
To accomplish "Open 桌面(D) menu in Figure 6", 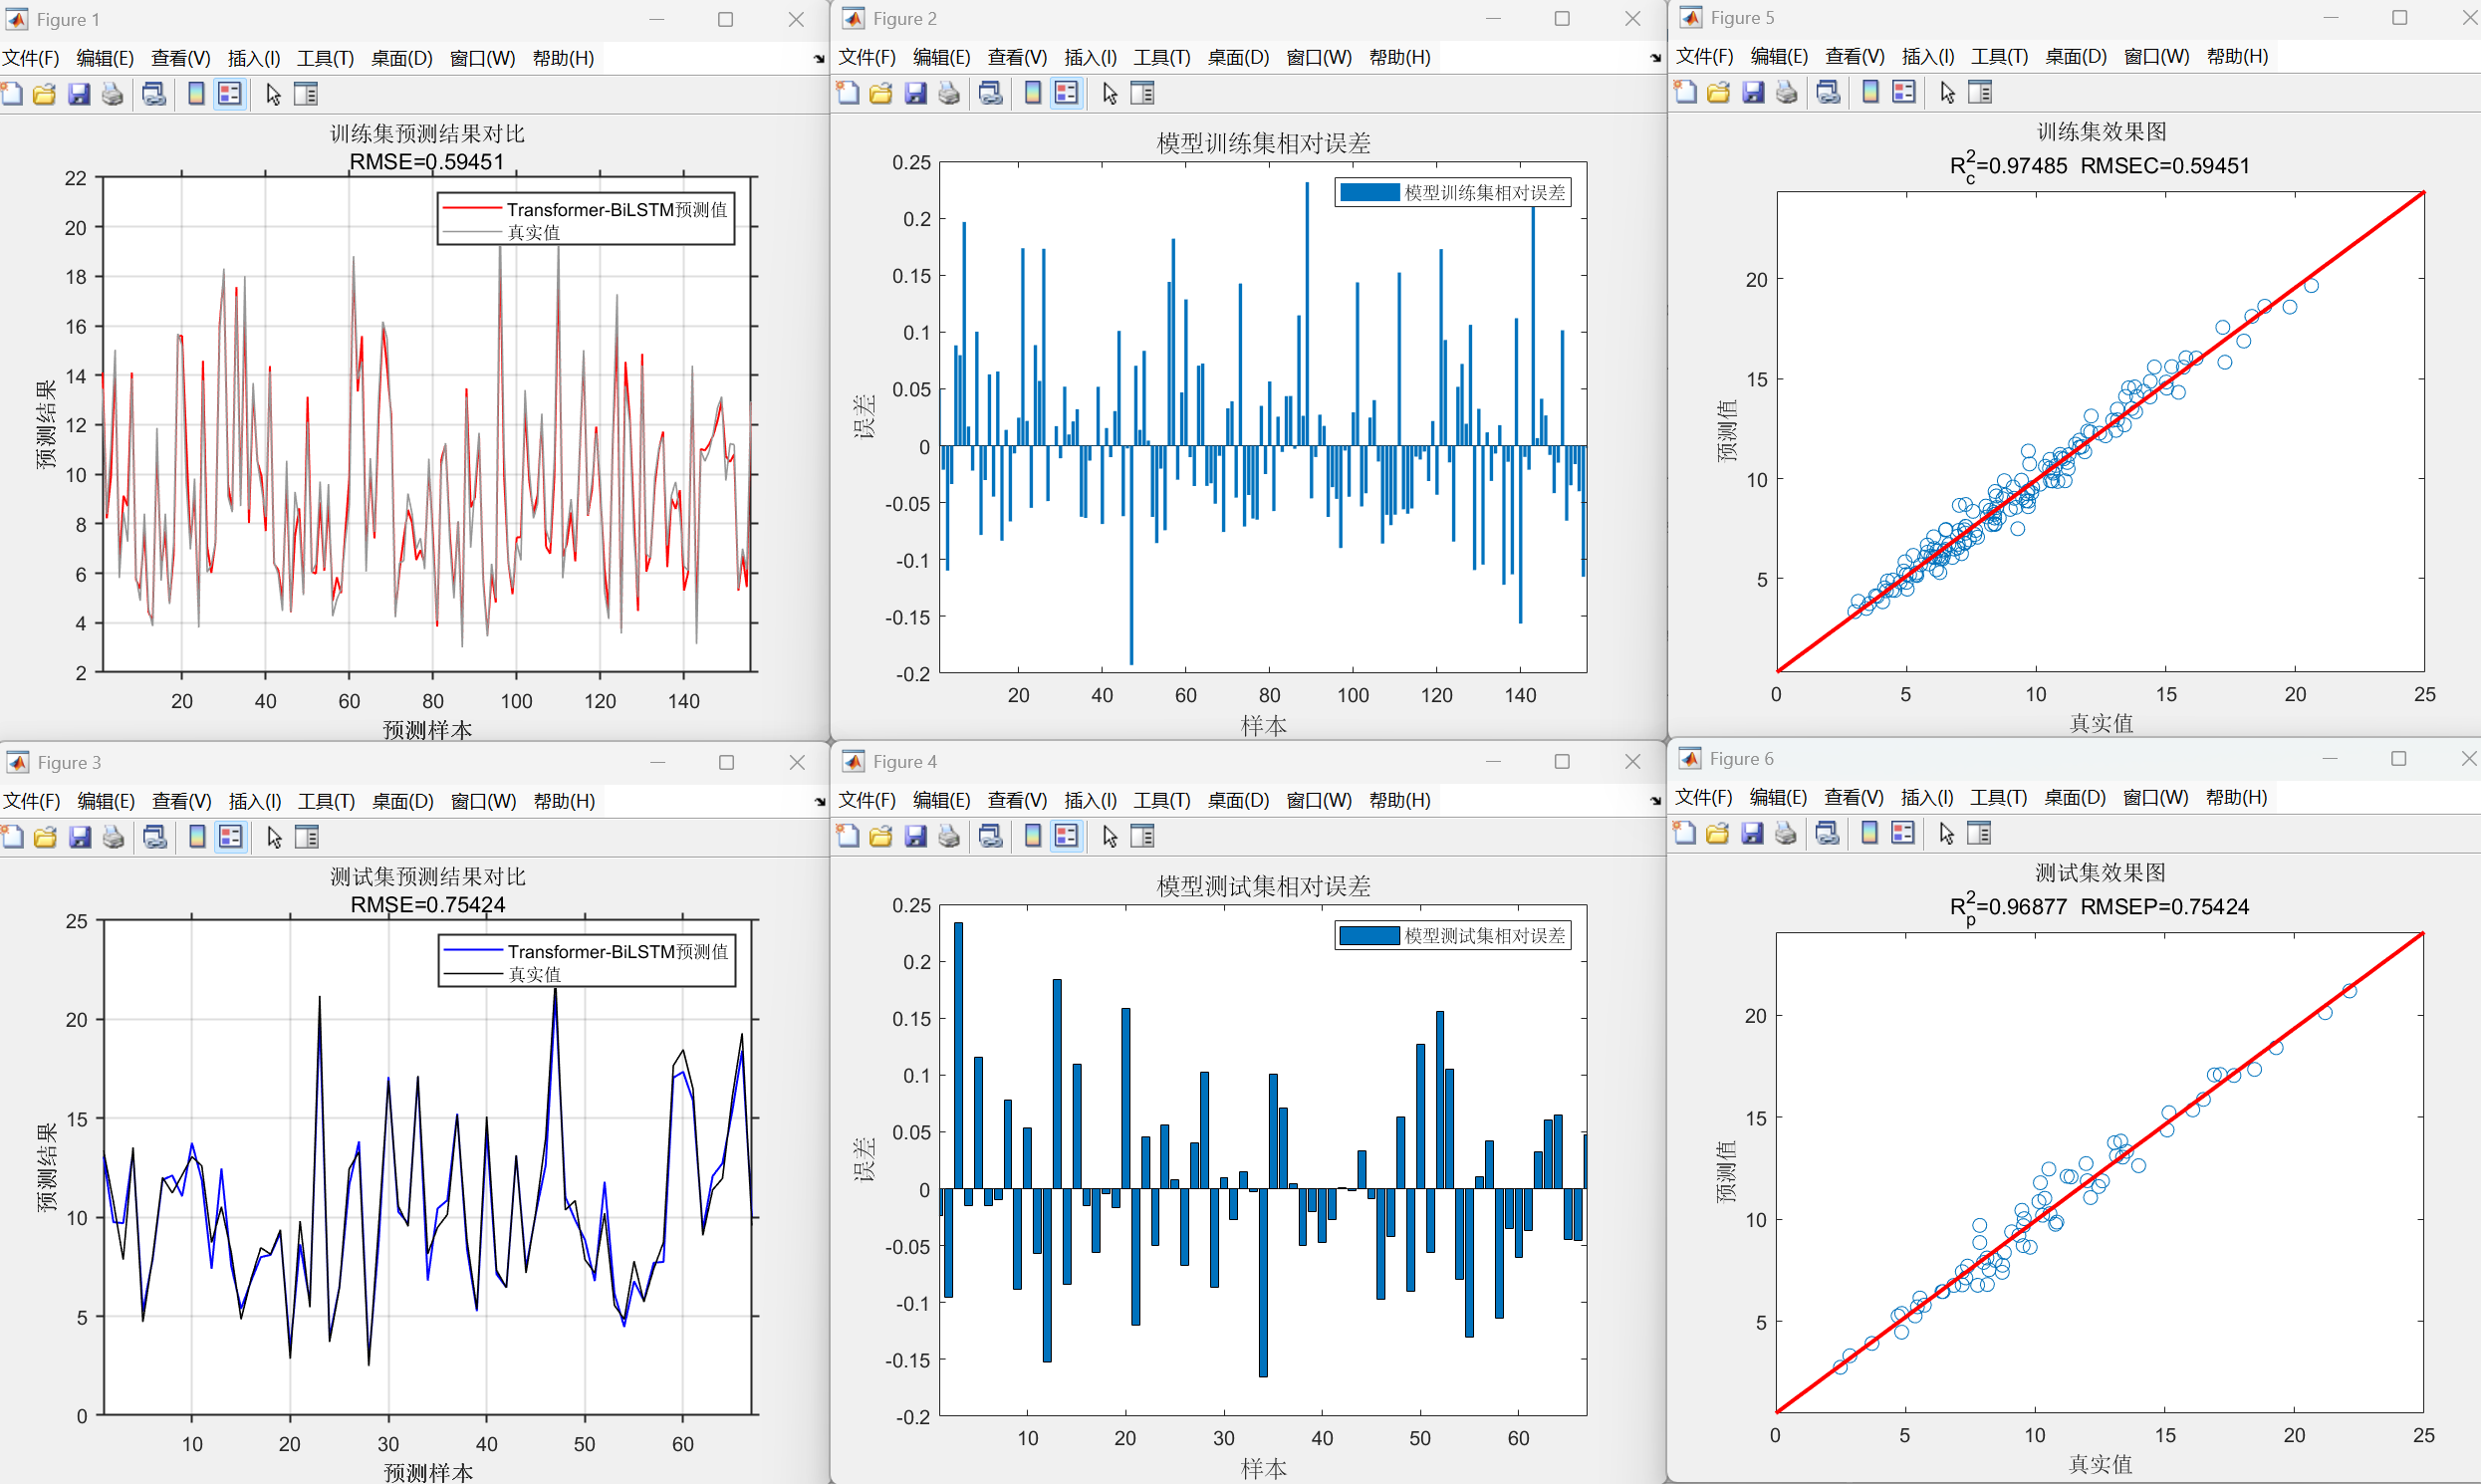I will pos(2075,797).
